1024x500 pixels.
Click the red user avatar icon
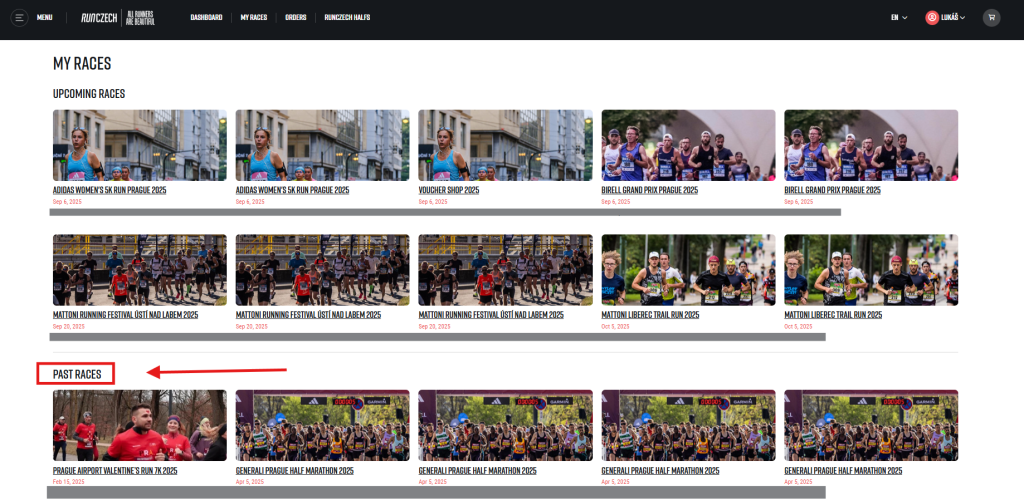(932, 18)
